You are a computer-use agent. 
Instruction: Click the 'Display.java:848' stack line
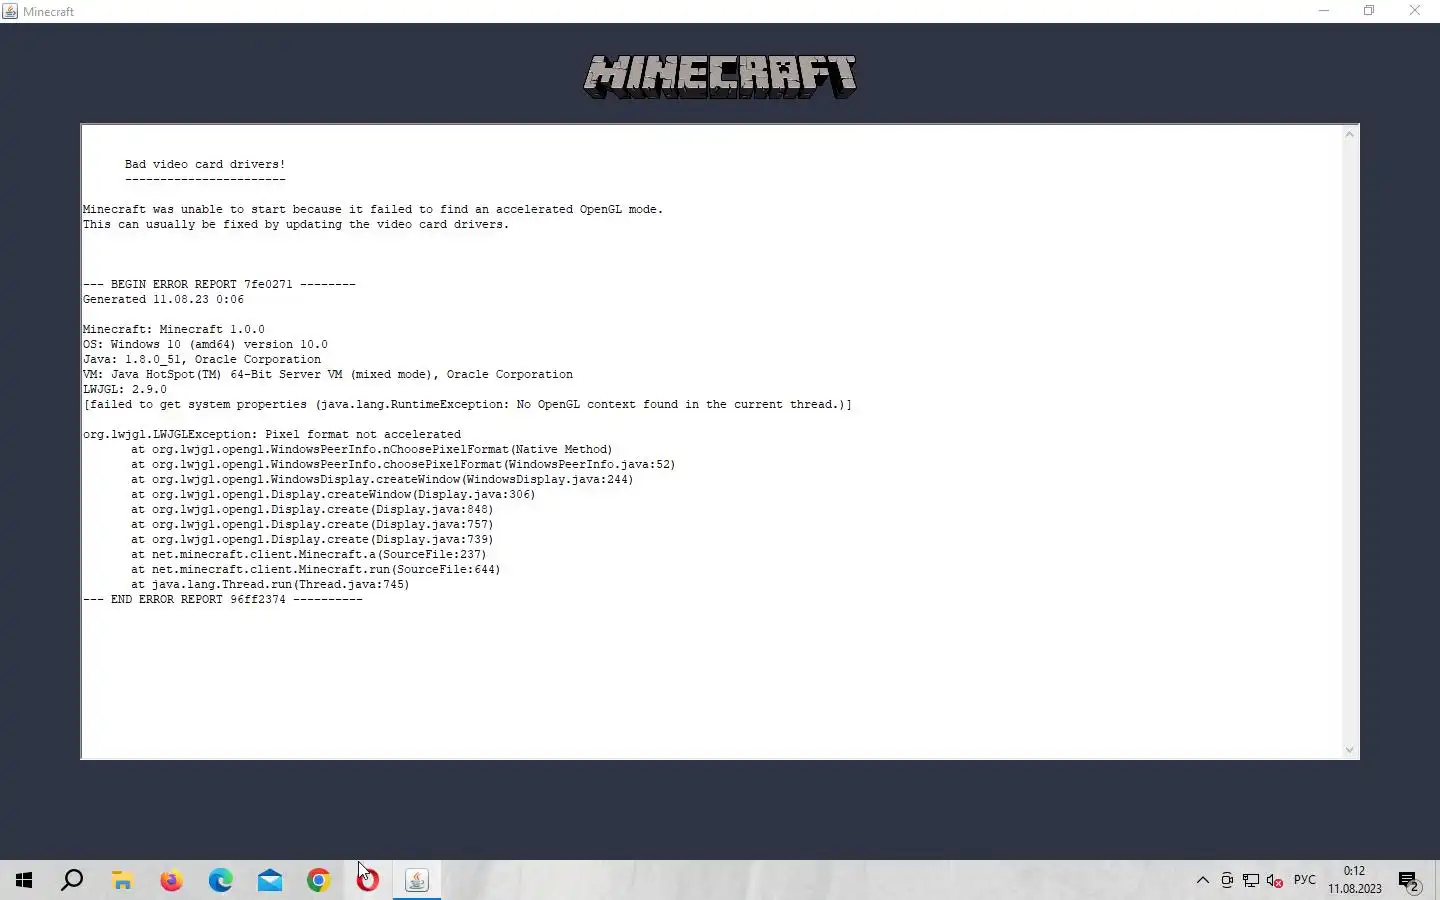click(312, 509)
